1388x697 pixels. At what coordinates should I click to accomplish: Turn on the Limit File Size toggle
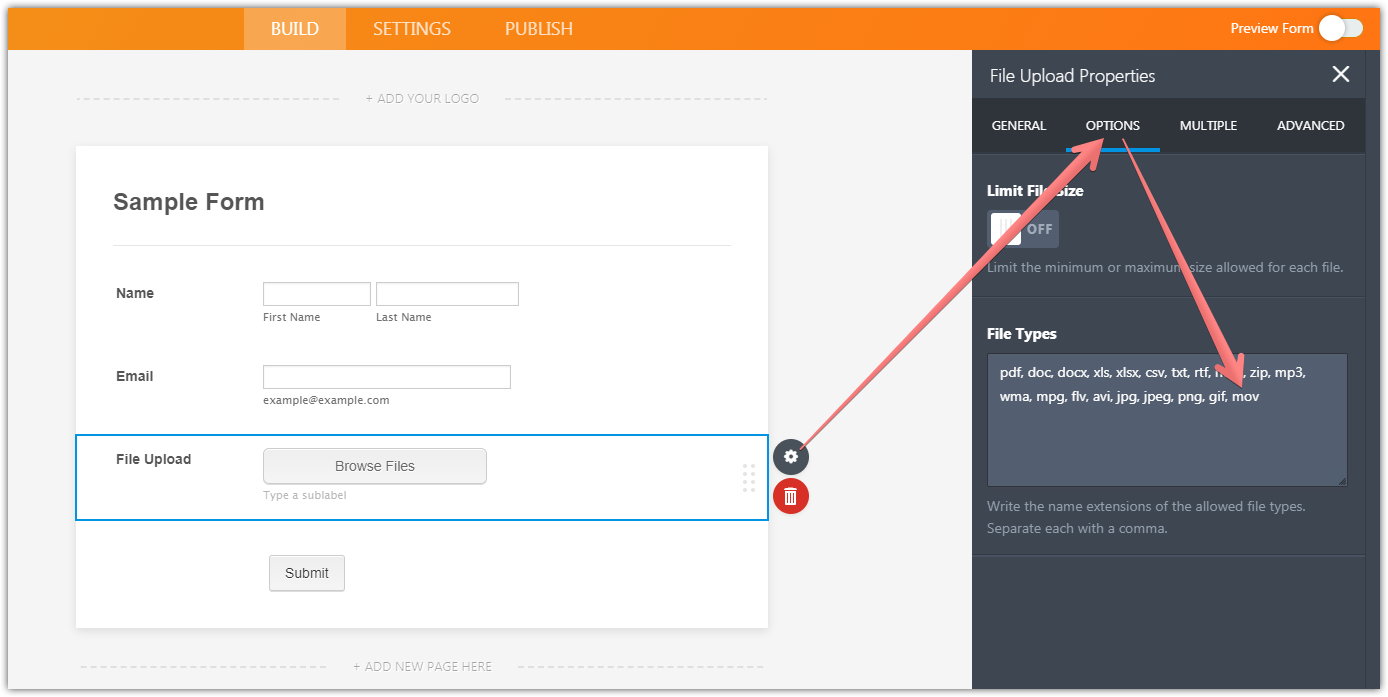click(1022, 229)
